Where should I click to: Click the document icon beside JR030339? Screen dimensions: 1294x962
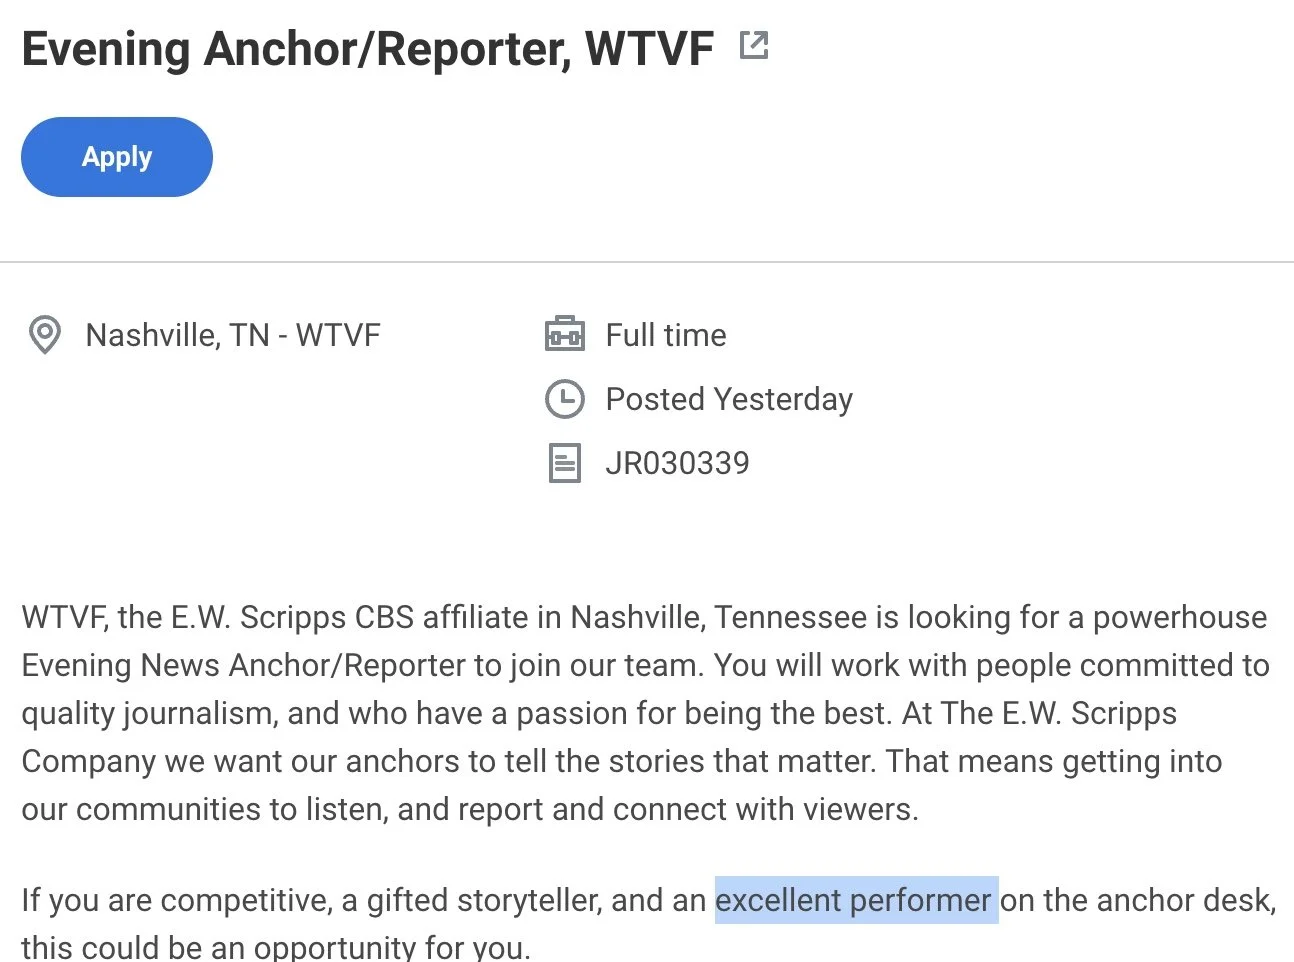(564, 463)
